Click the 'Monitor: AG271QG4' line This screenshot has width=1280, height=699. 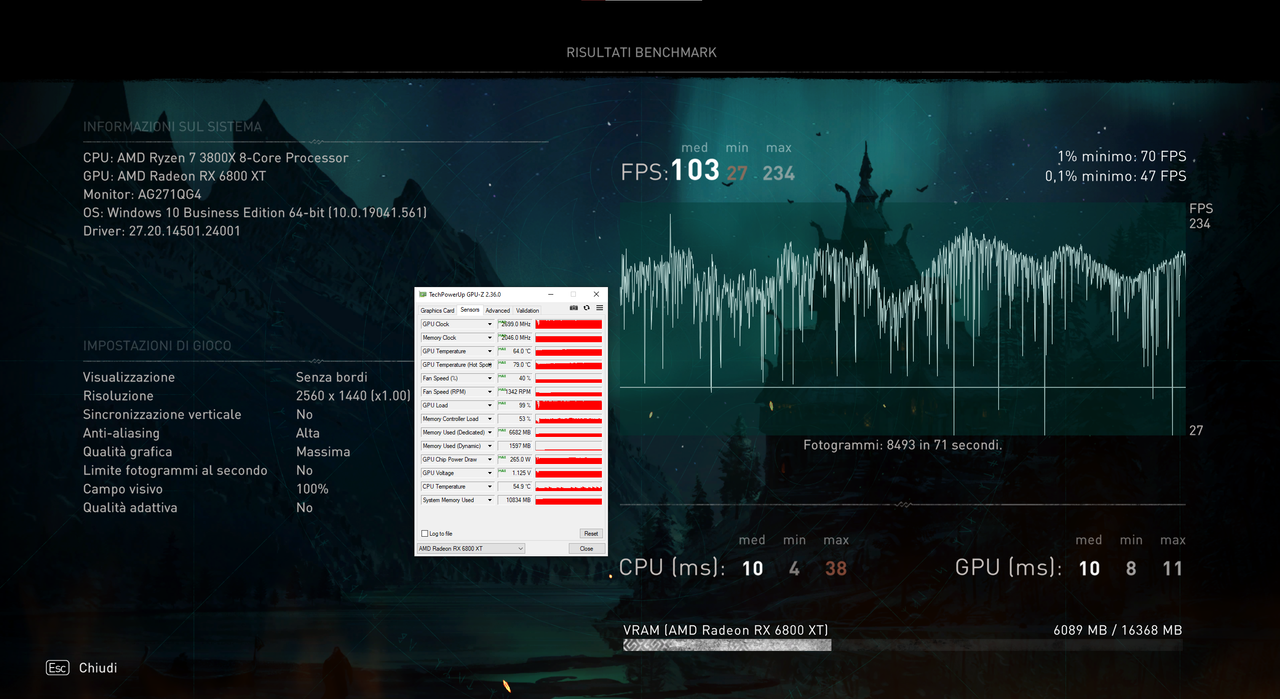(142, 194)
